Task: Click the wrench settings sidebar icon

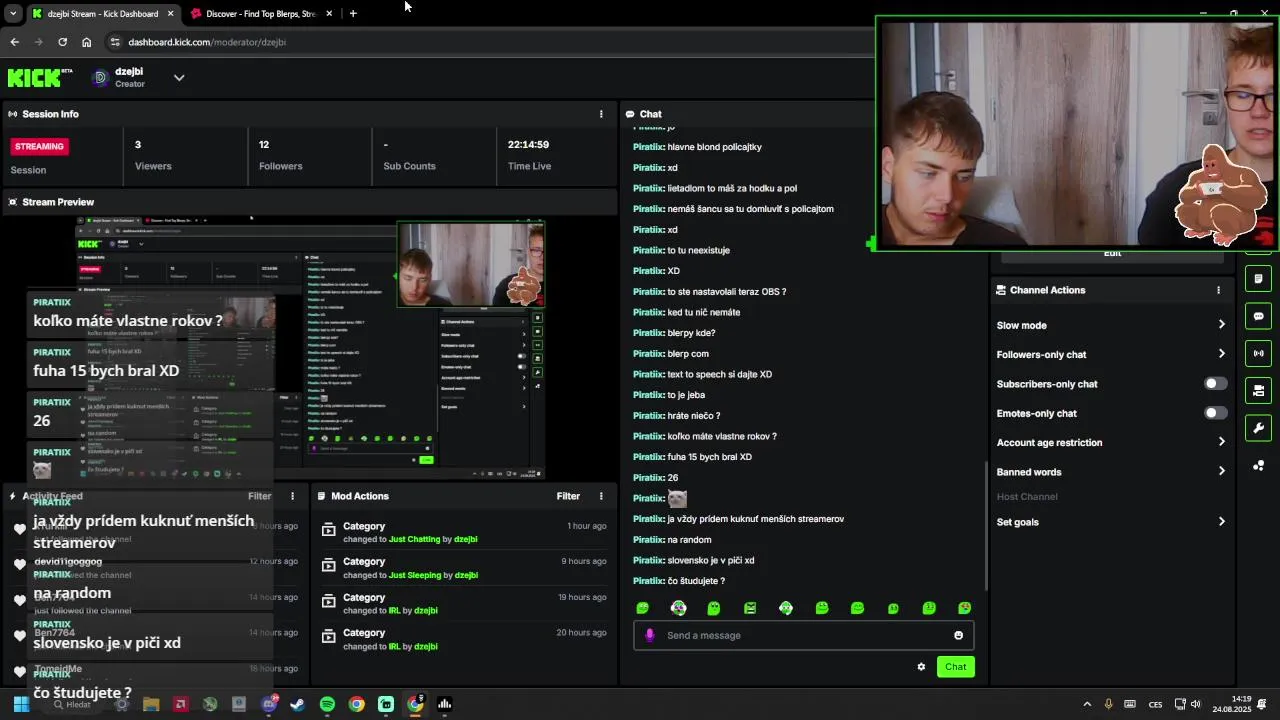Action: pyautogui.click(x=1258, y=428)
